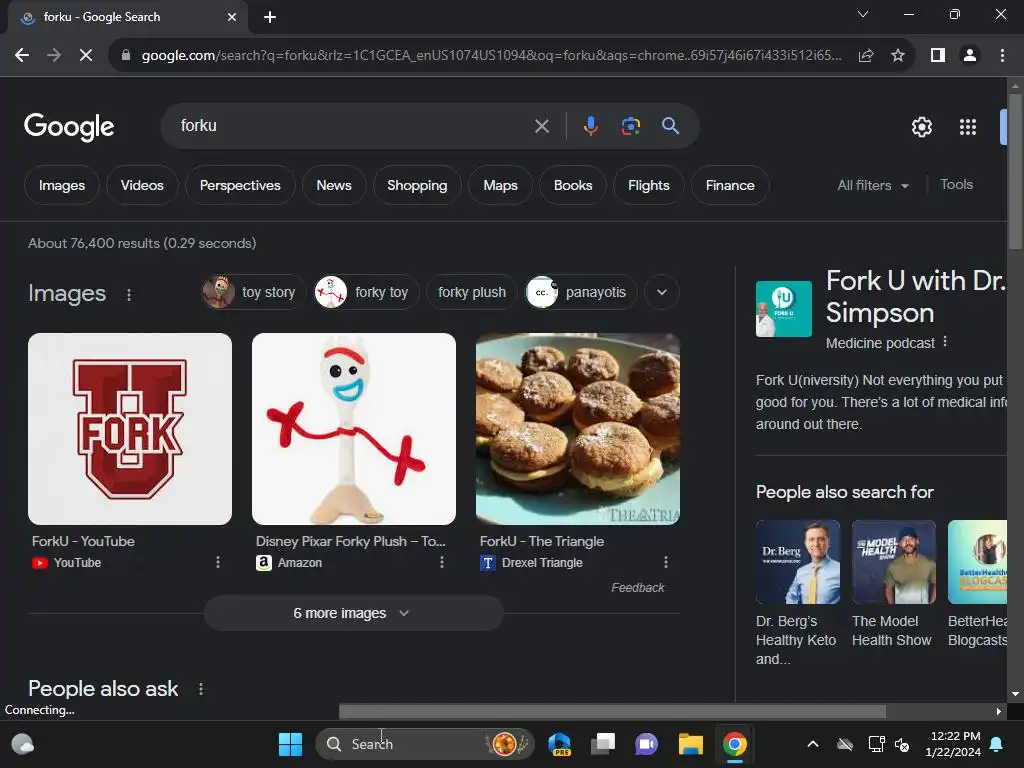Screen dimensions: 1024x768
Task: Clear the search box text
Action: tap(542, 126)
